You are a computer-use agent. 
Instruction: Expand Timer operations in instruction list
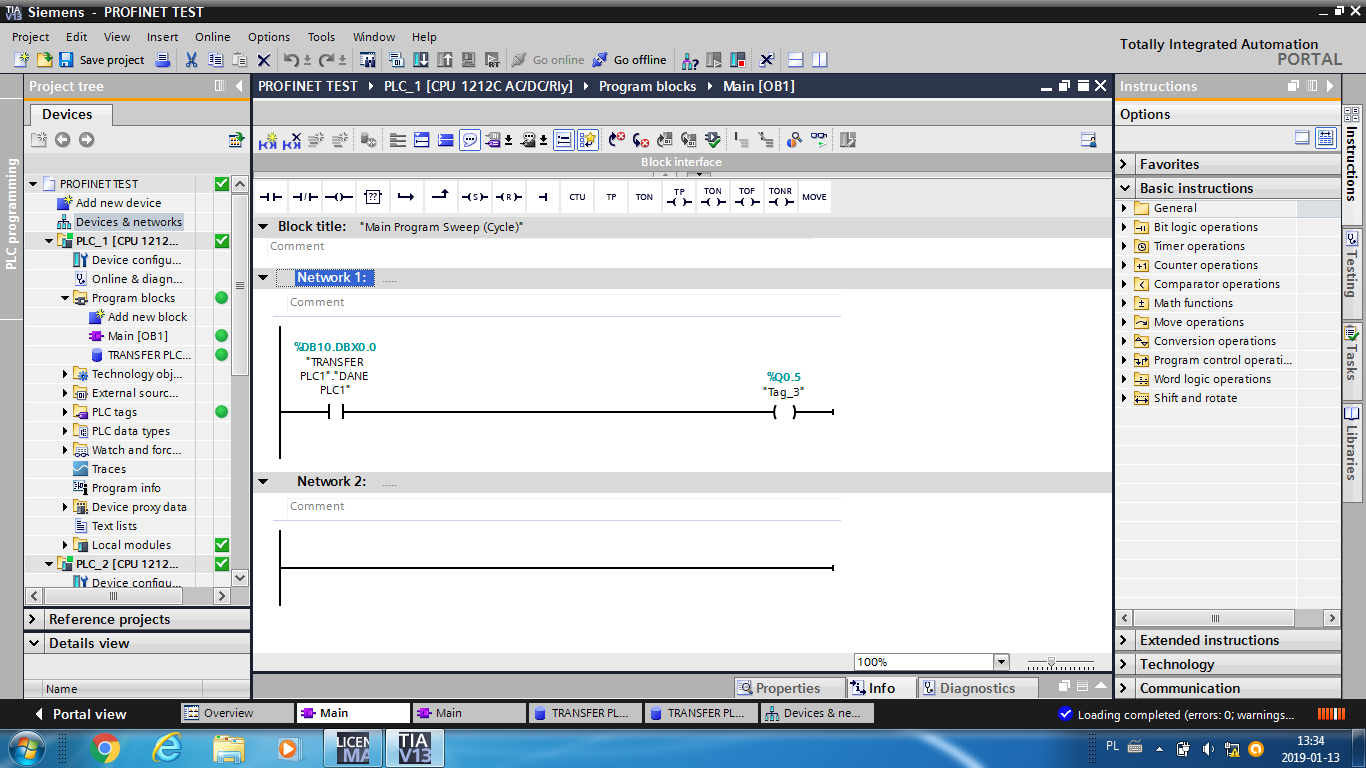coord(1124,246)
